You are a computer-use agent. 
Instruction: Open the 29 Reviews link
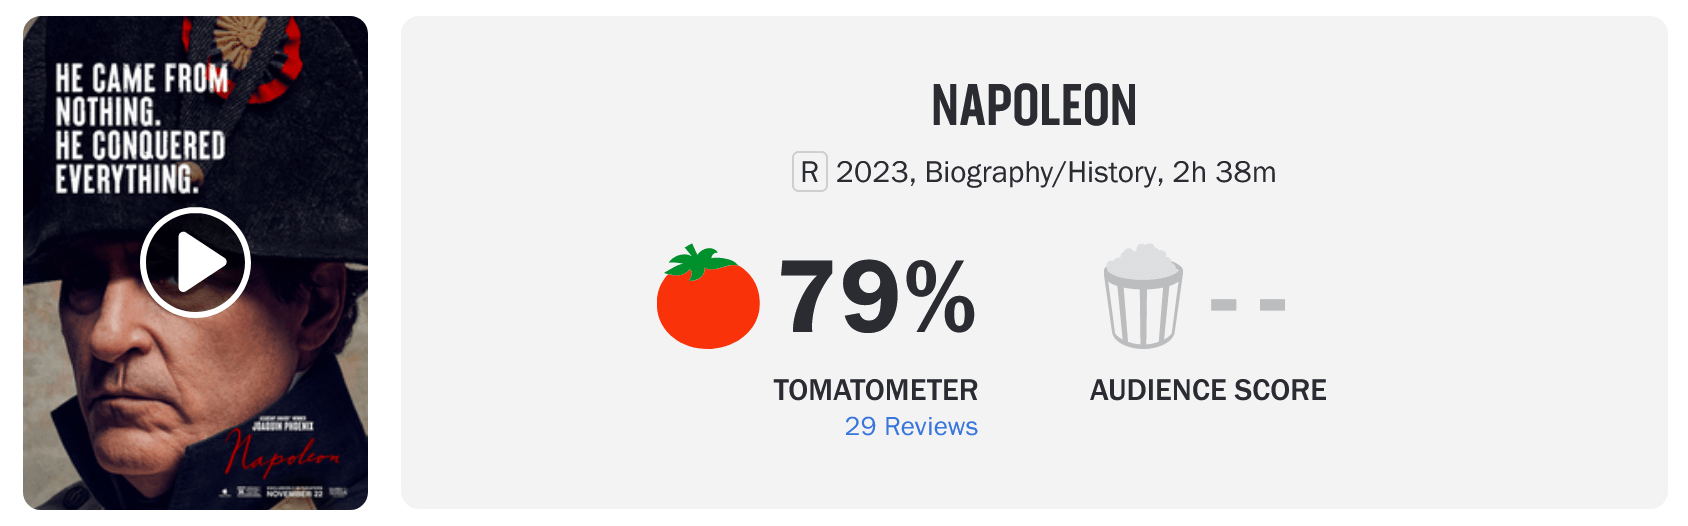pyautogui.click(x=911, y=426)
